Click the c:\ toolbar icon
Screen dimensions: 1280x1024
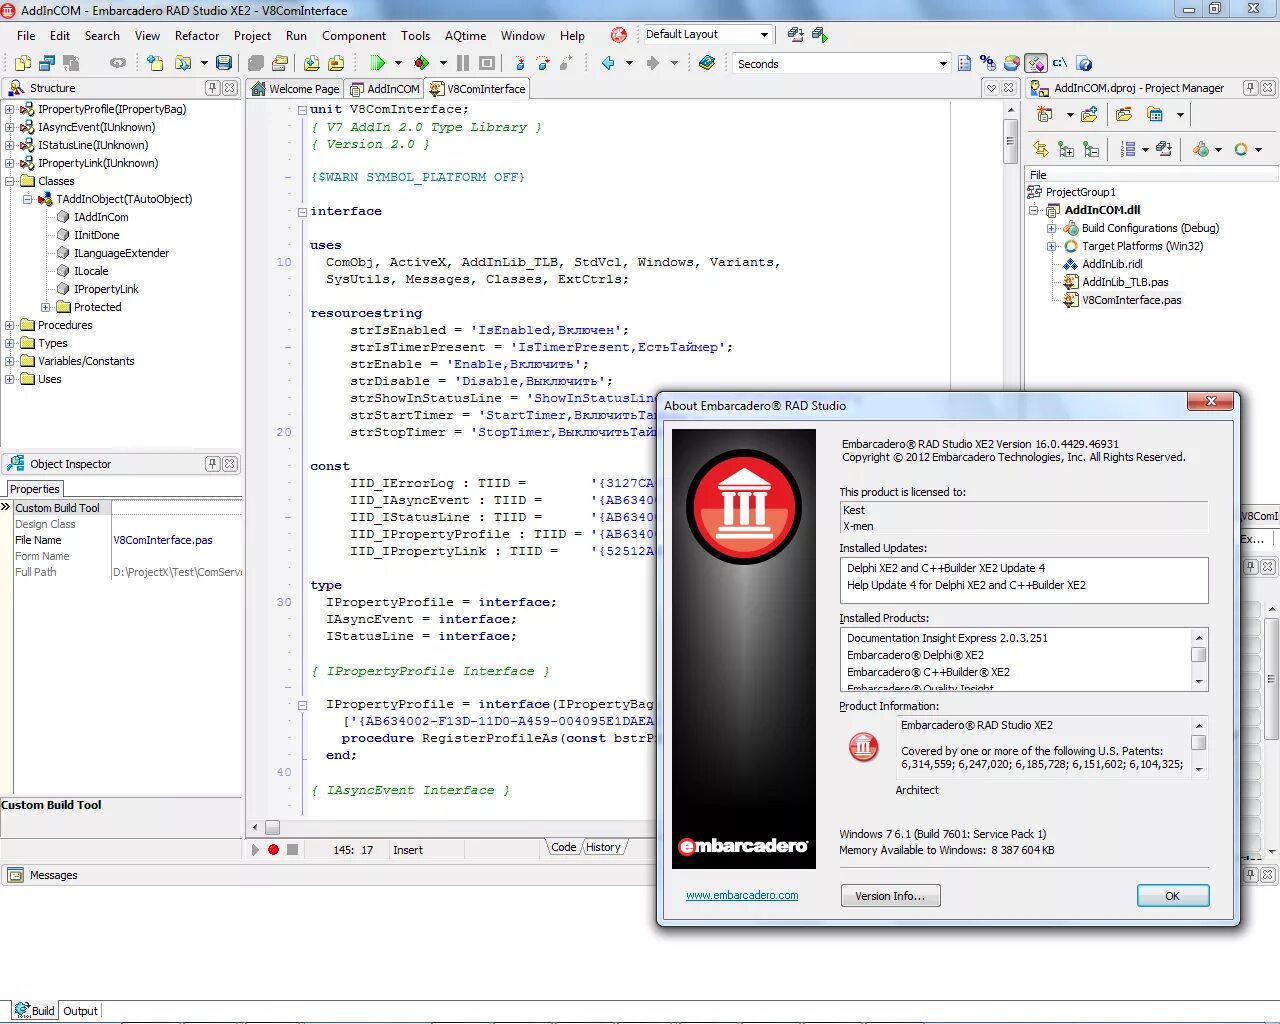[1060, 63]
